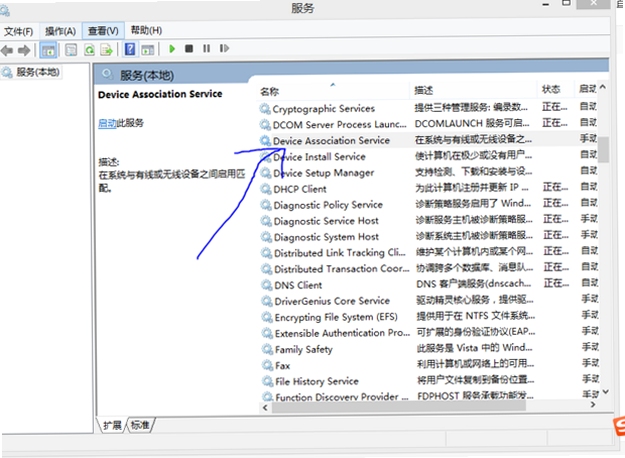This screenshot has width=625, height=458.
Task: Click the Sogou input method icon
Action: [x=619, y=427]
